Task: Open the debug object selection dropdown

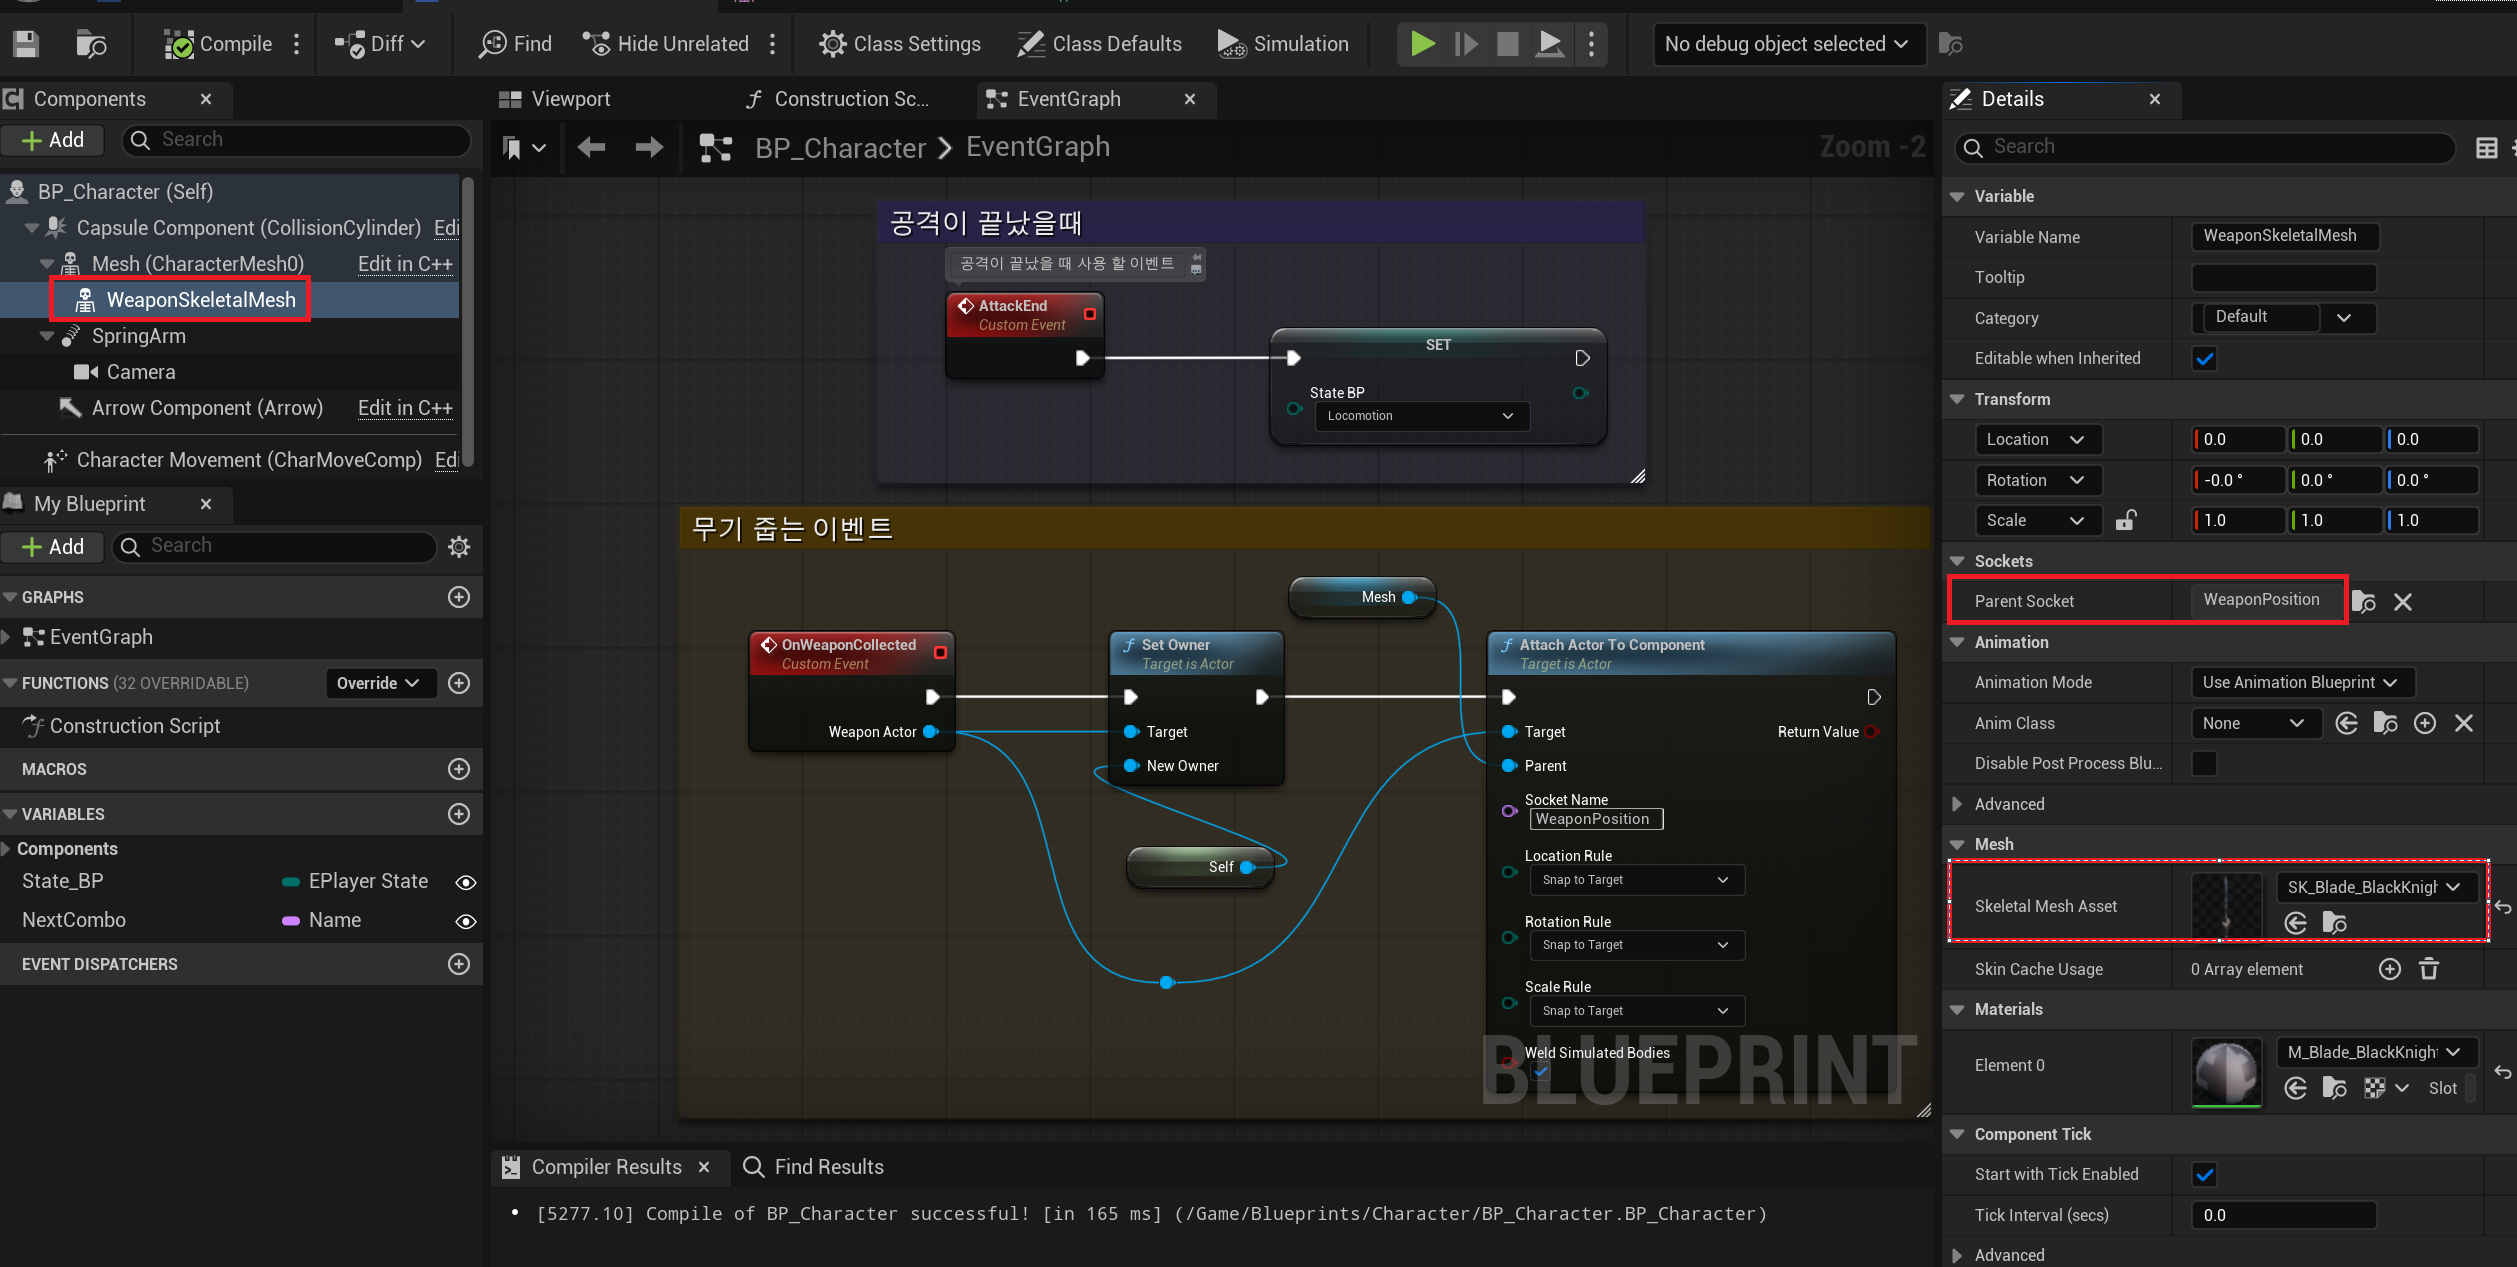Action: 1788,44
